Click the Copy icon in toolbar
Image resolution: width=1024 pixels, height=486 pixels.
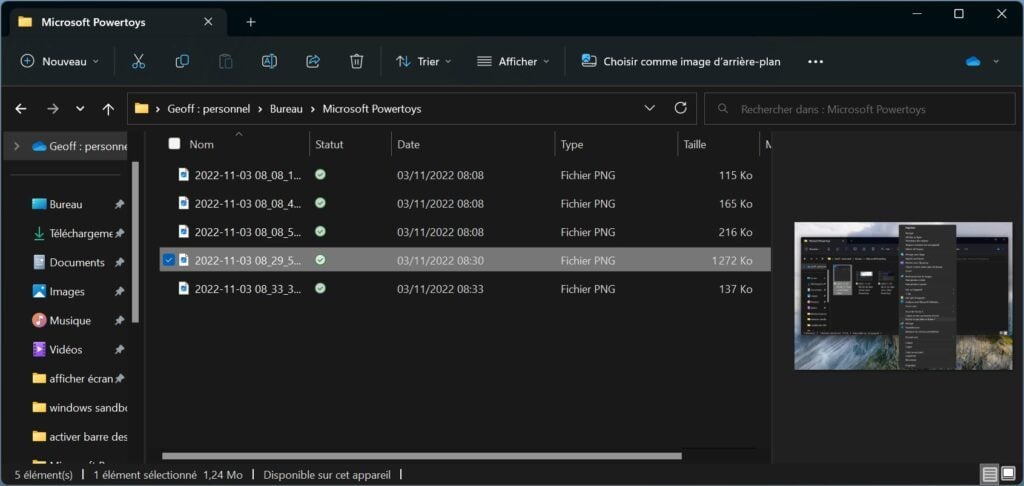182,61
